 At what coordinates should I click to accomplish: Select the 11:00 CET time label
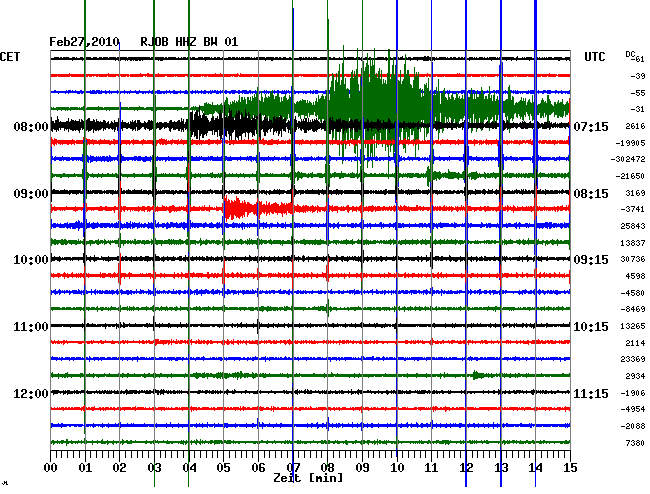[x=31, y=327]
